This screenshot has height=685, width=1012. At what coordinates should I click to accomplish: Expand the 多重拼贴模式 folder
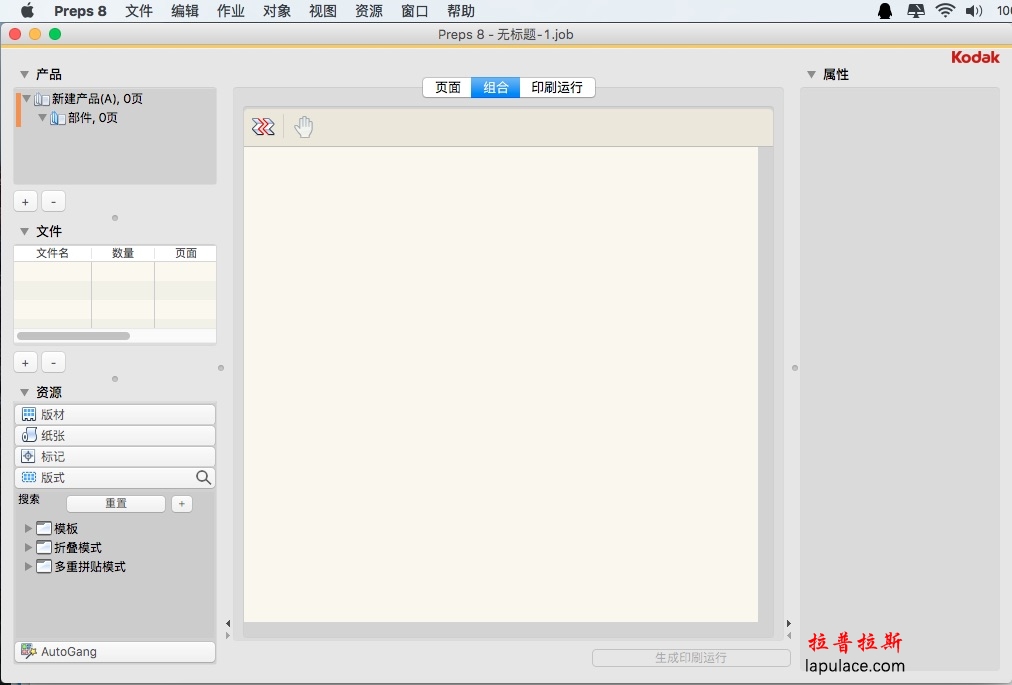28,567
